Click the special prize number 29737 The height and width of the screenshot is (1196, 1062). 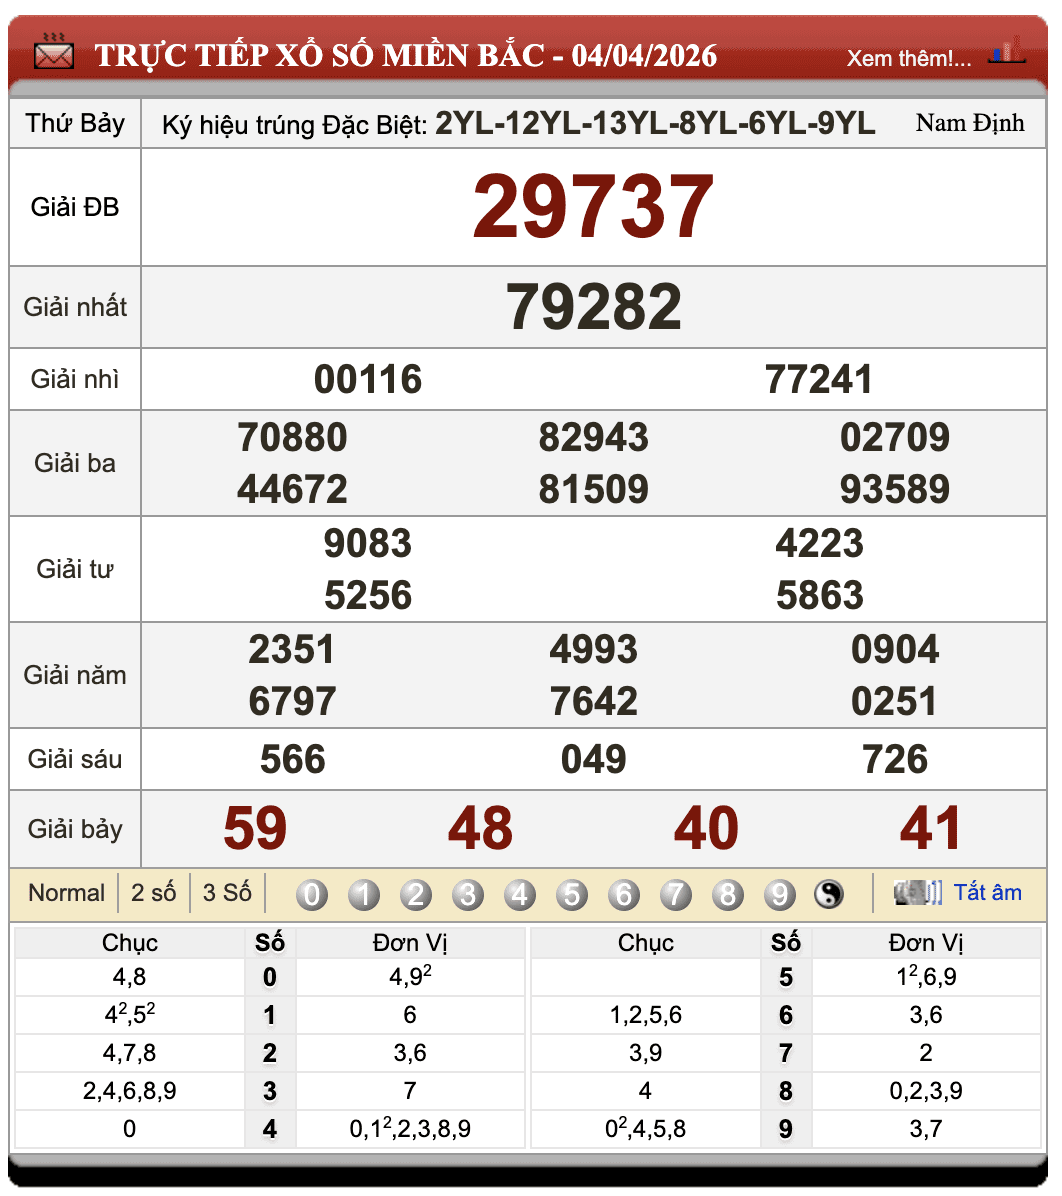(593, 207)
